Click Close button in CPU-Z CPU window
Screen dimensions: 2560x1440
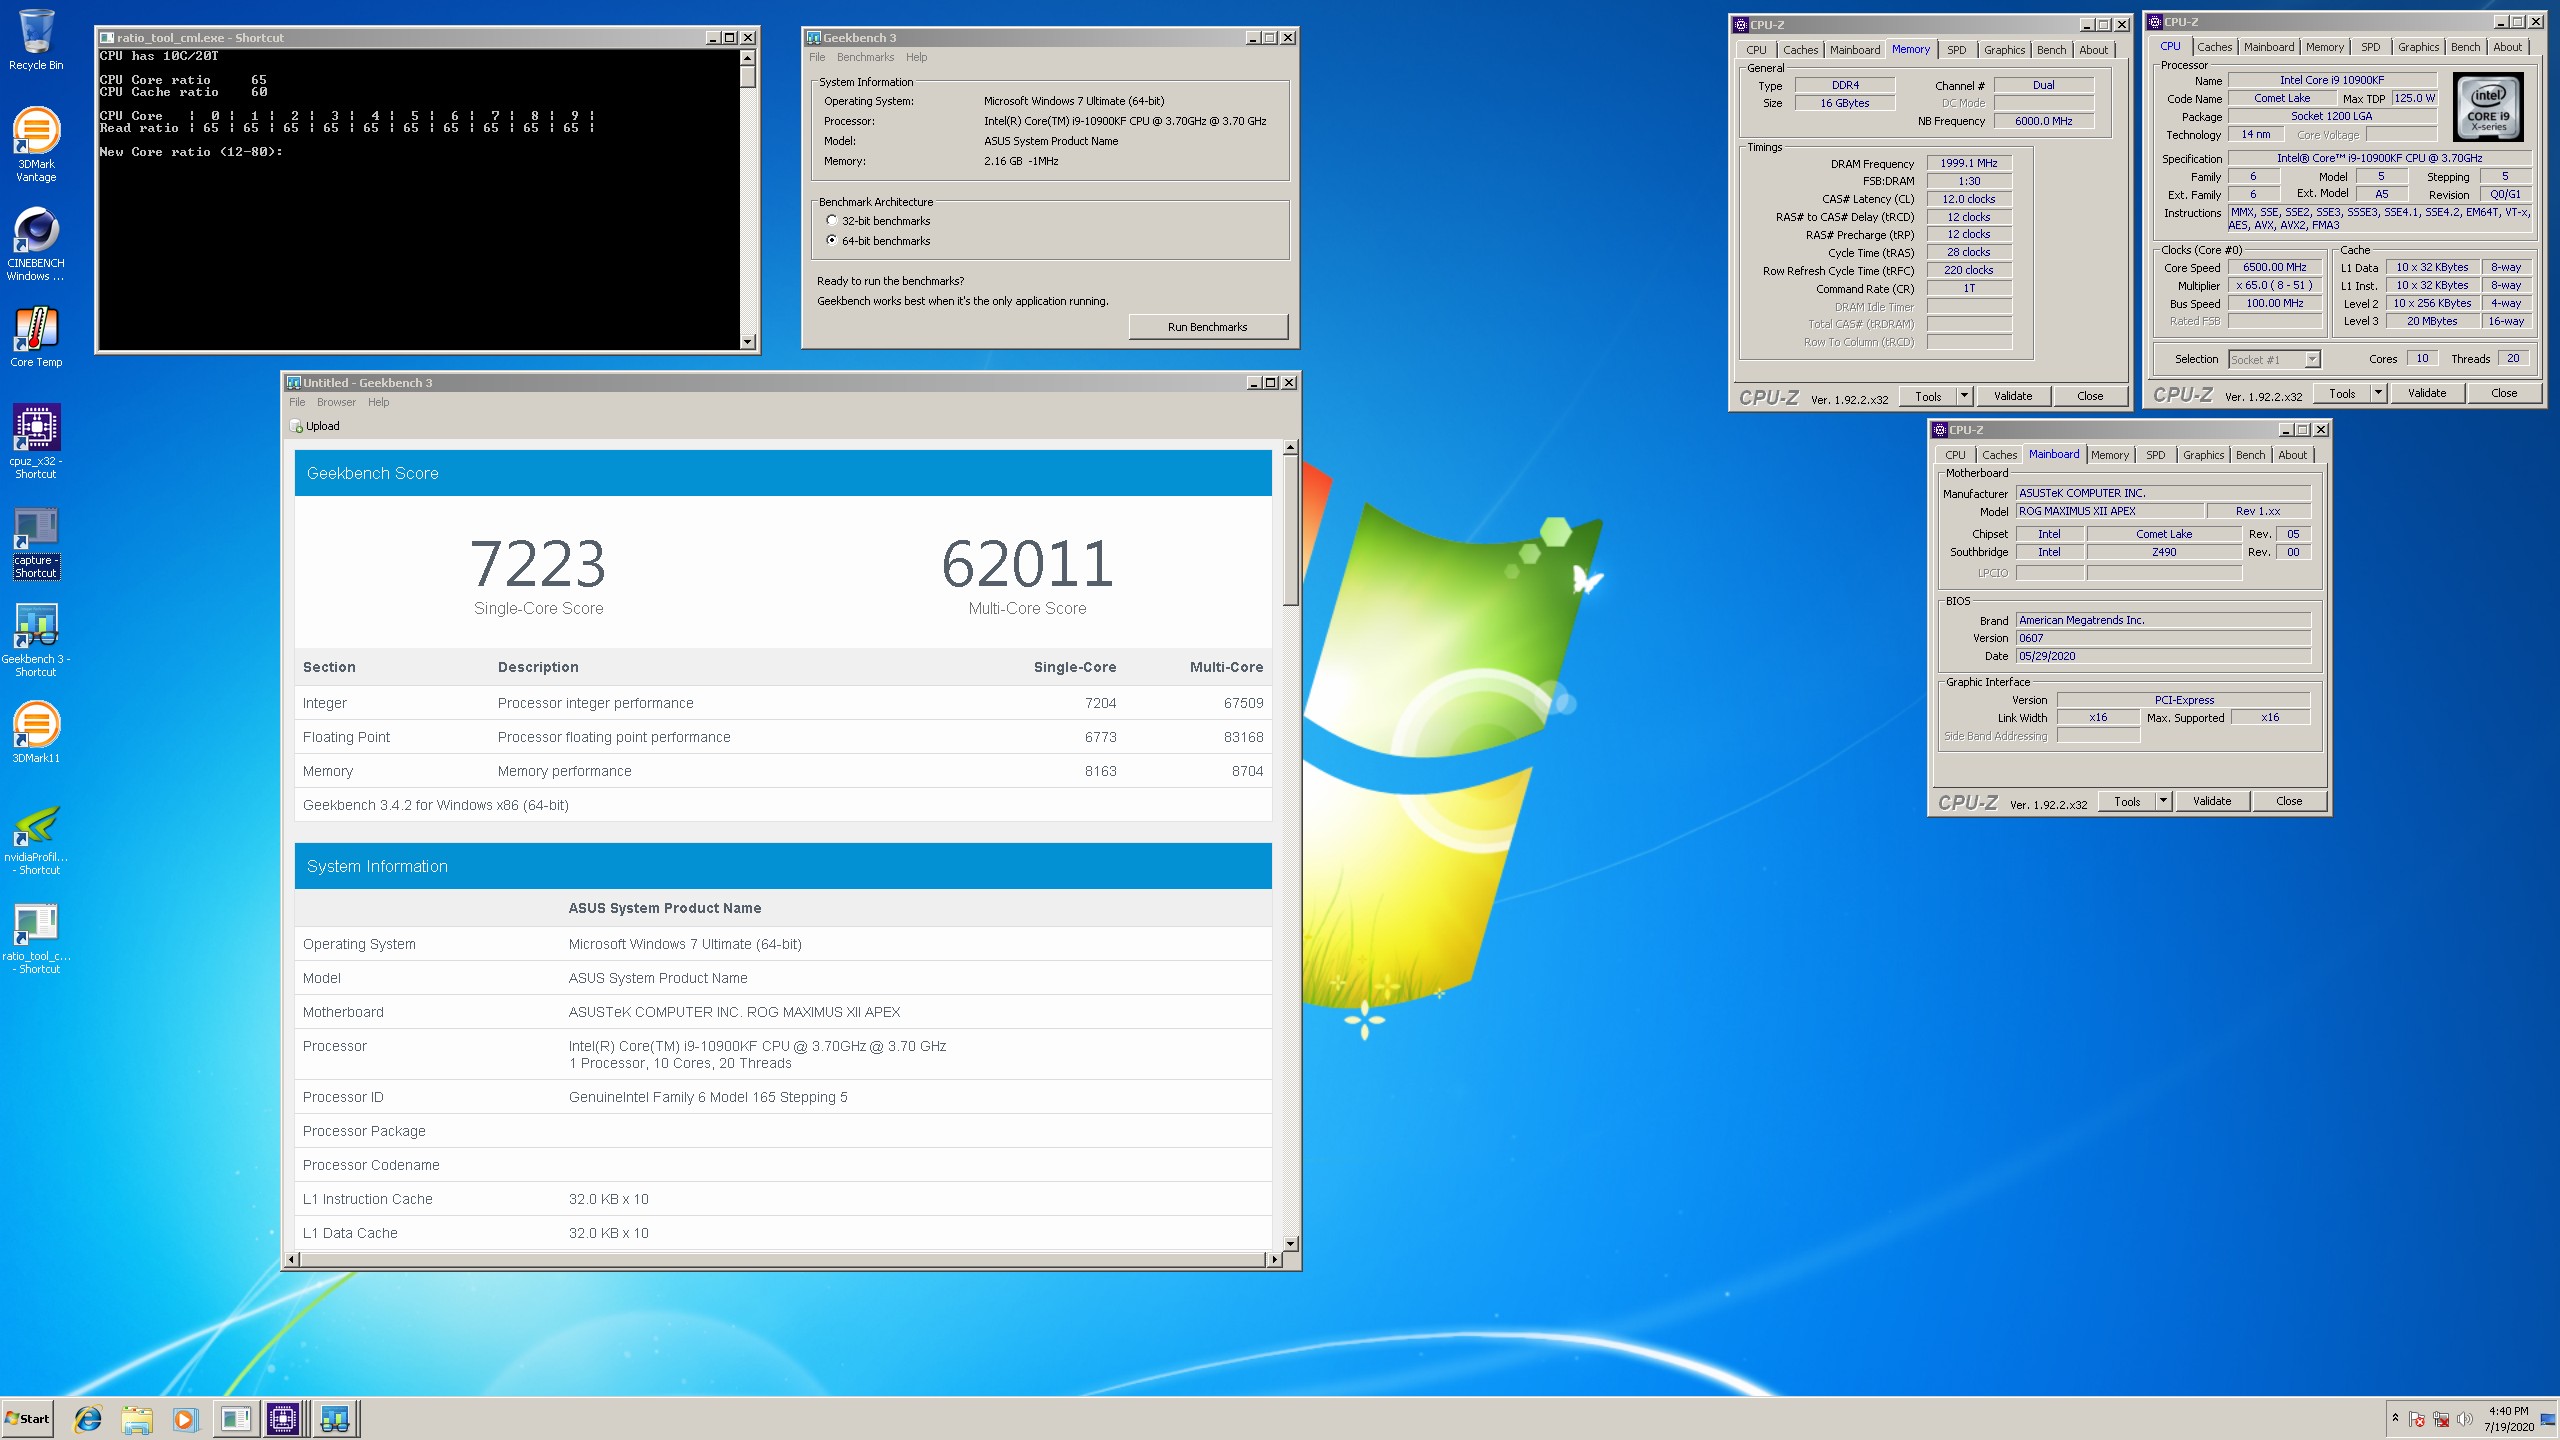pos(2503,393)
